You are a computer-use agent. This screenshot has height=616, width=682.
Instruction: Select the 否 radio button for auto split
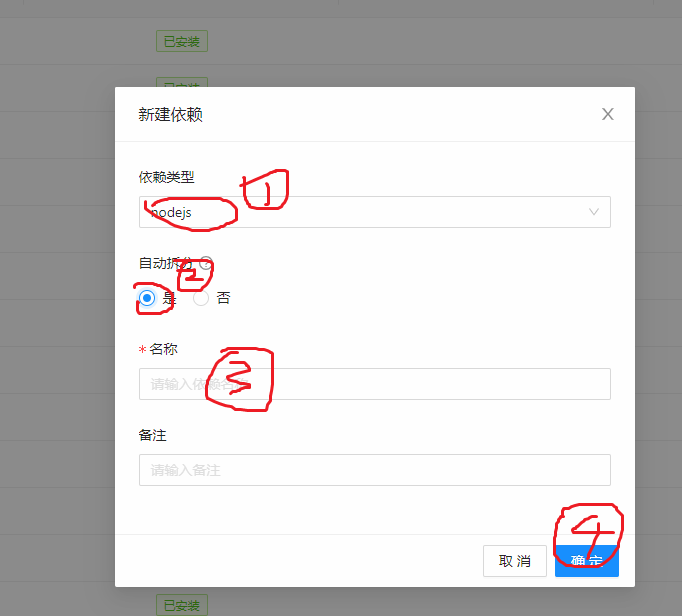(x=201, y=298)
